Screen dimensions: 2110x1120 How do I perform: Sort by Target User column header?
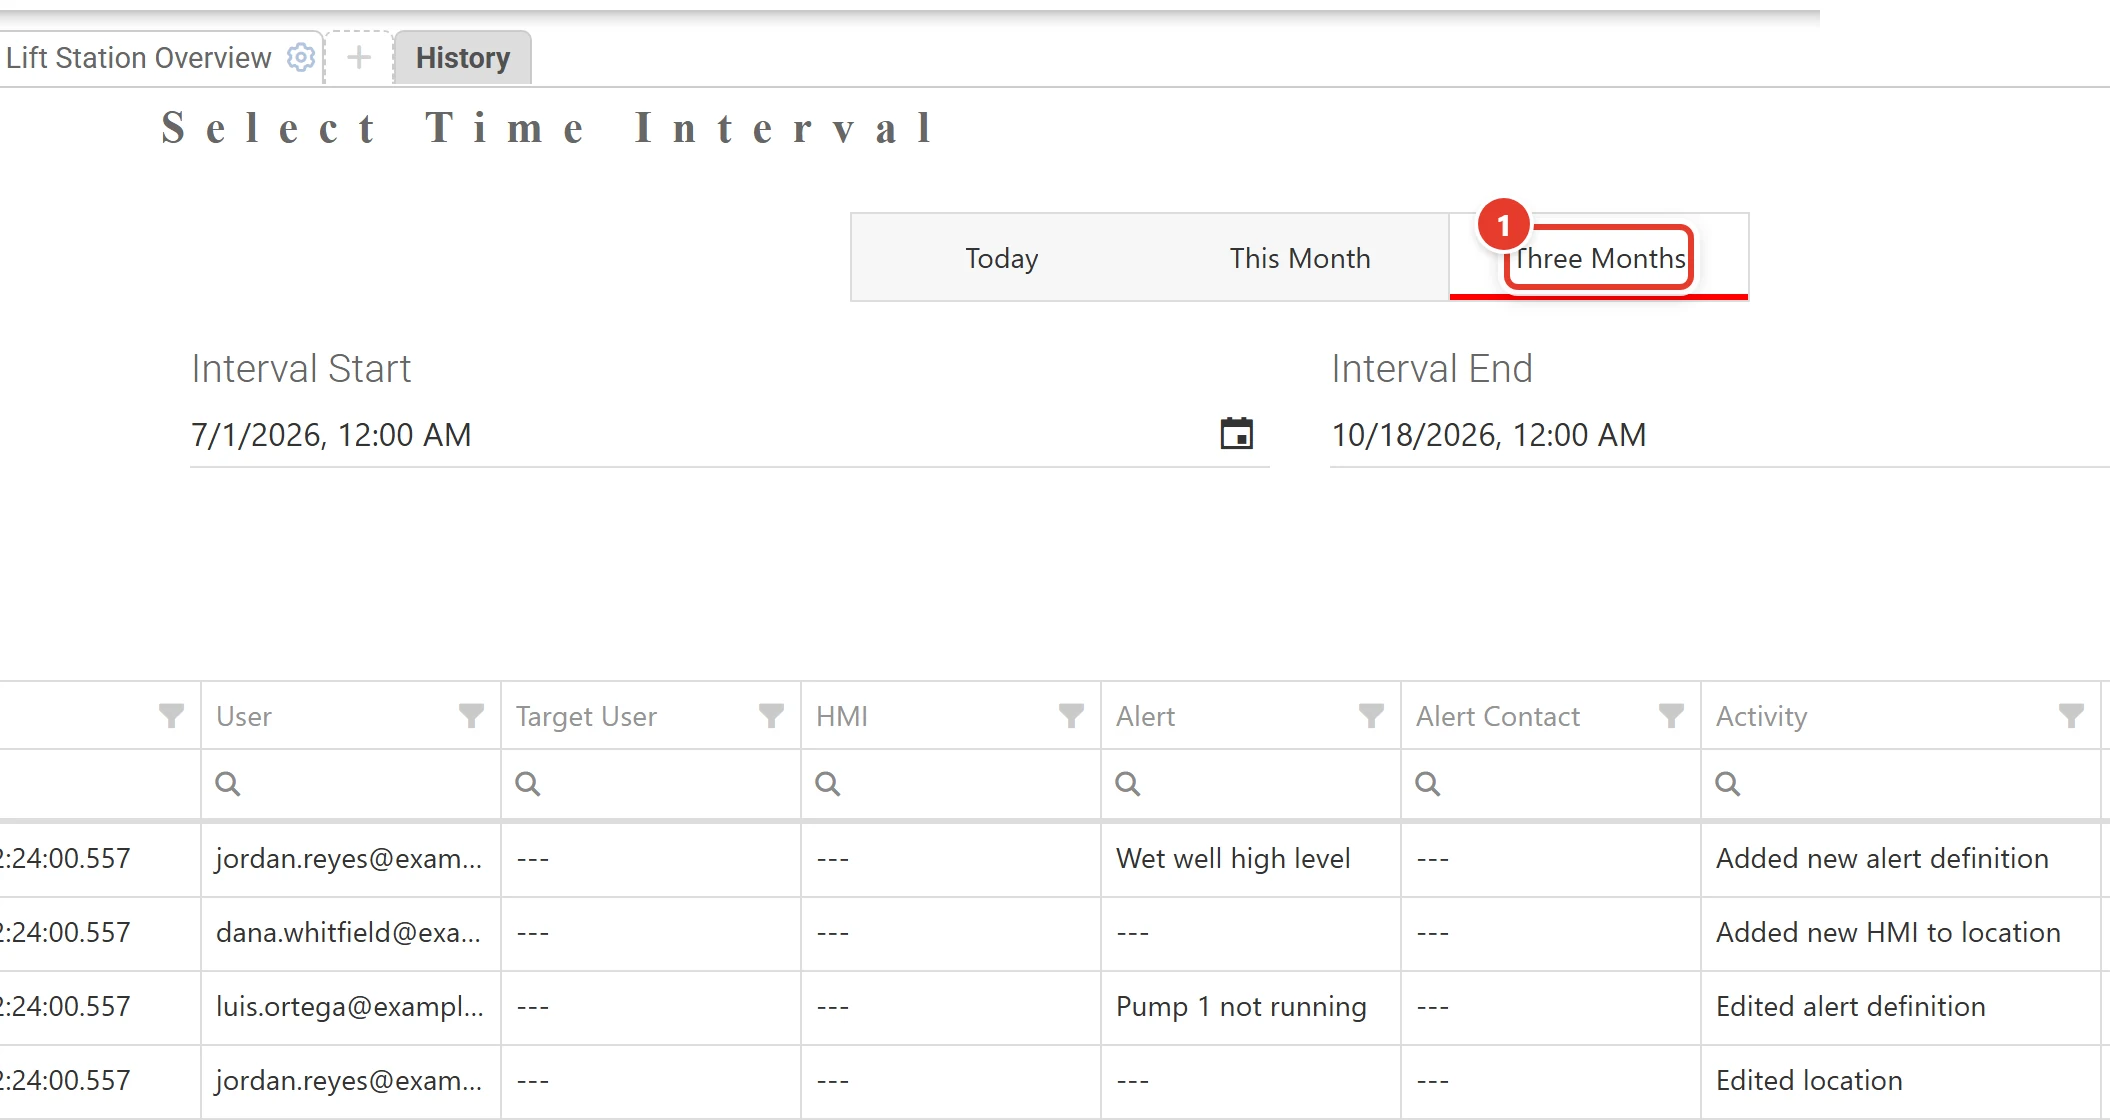click(x=586, y=717)
